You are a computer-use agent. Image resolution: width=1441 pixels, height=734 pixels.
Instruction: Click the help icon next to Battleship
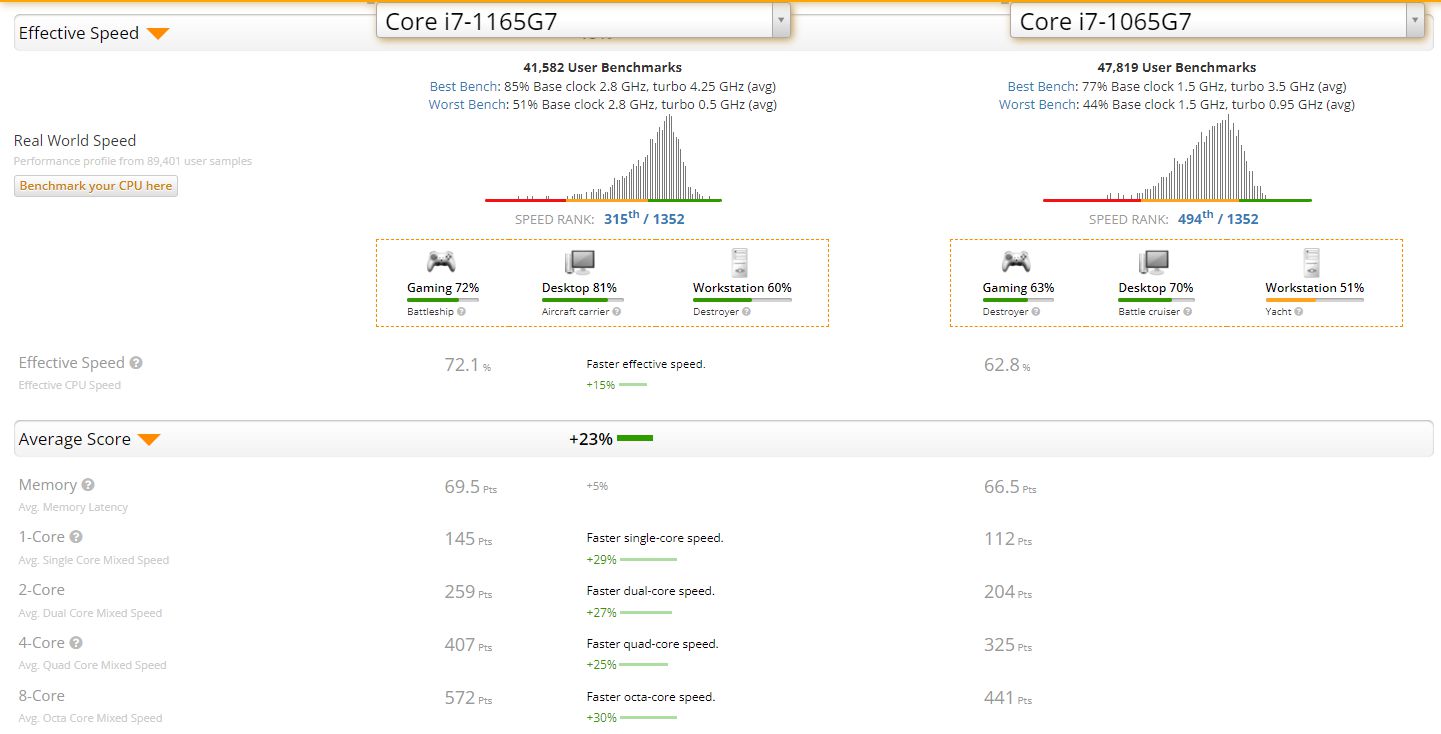461,312
